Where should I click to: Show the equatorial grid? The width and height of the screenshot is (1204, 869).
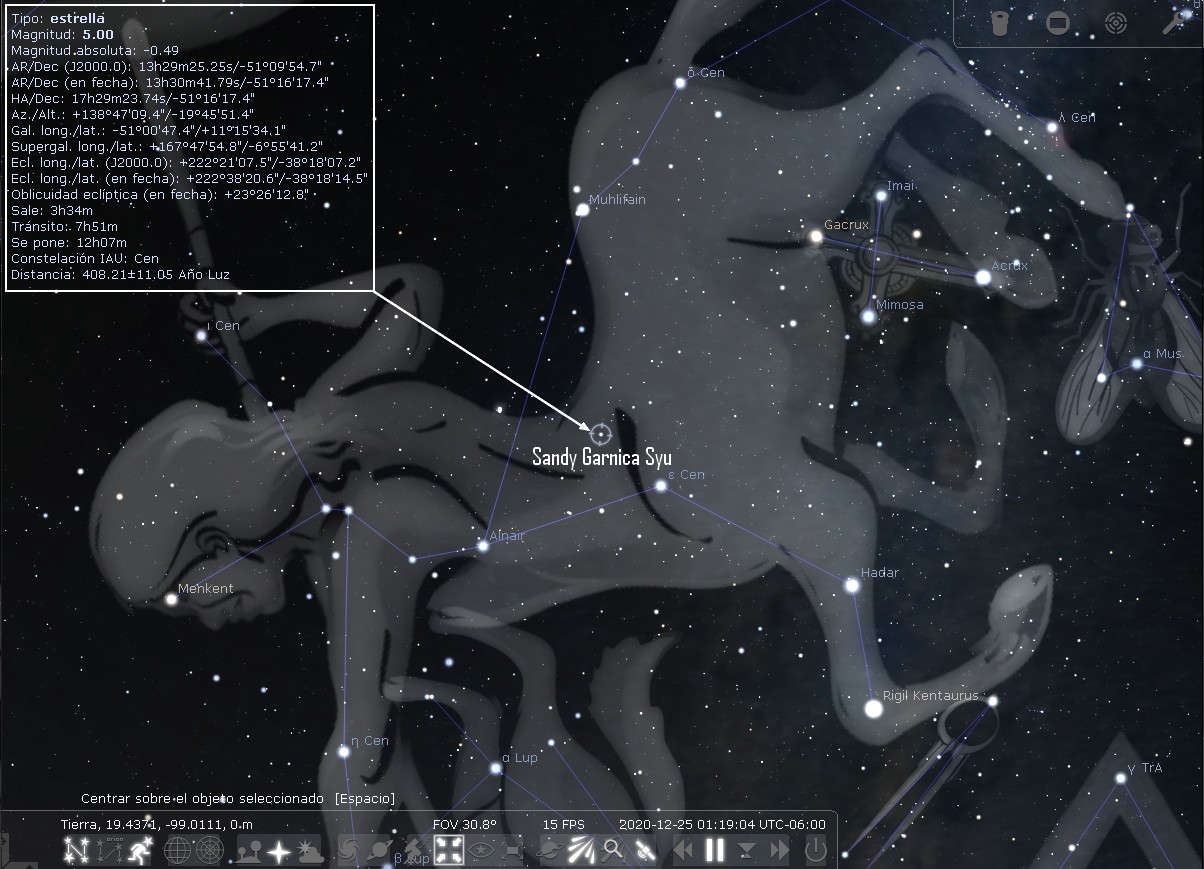[177, 851]
